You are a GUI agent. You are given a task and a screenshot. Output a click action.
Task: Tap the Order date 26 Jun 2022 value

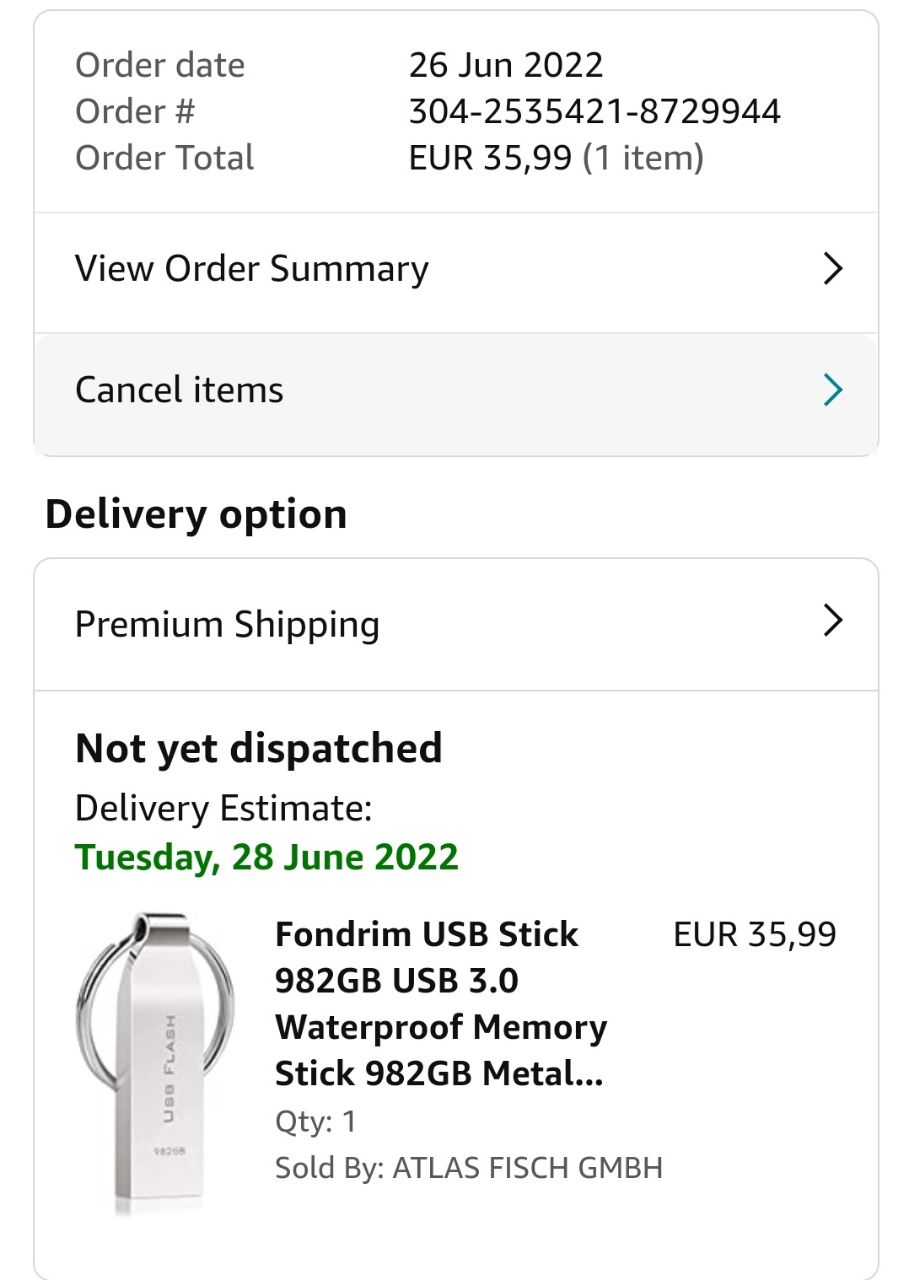[505, 65]
